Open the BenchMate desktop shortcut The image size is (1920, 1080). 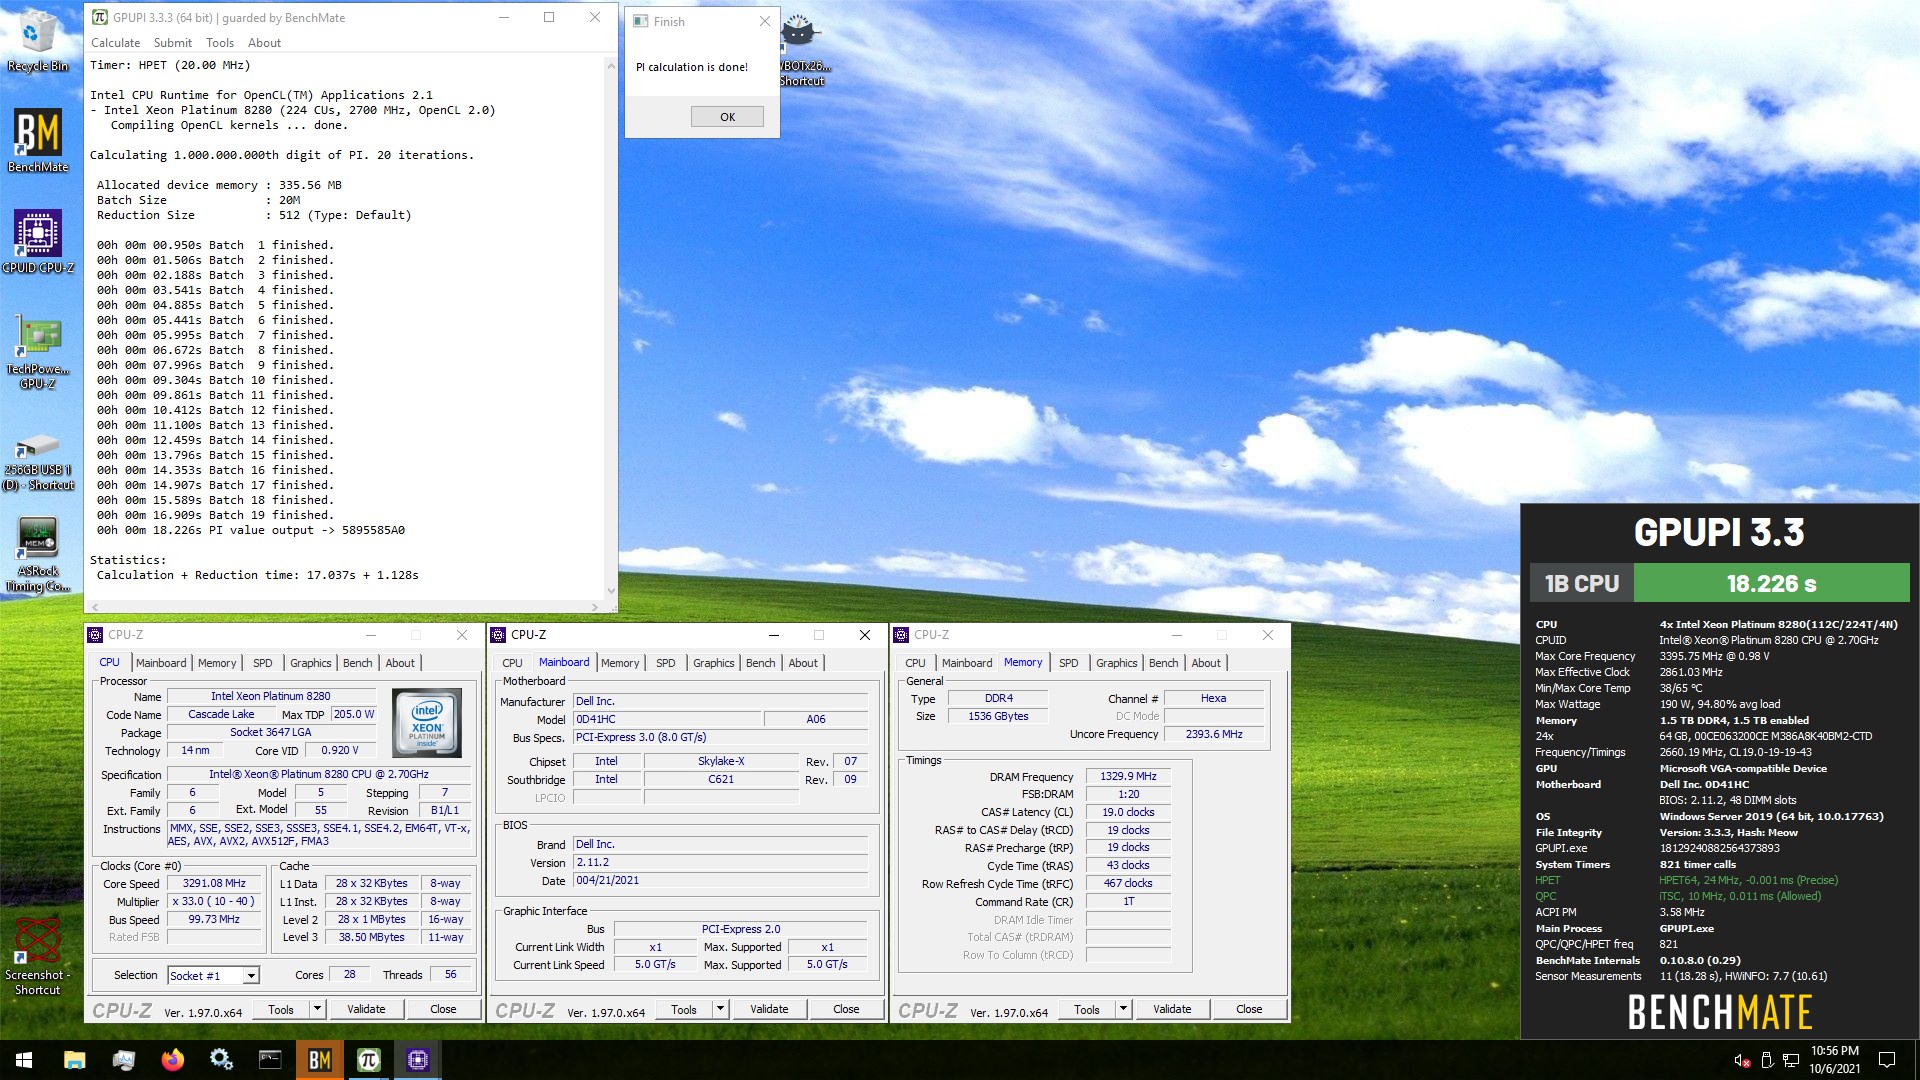click(x=37, y=140)
